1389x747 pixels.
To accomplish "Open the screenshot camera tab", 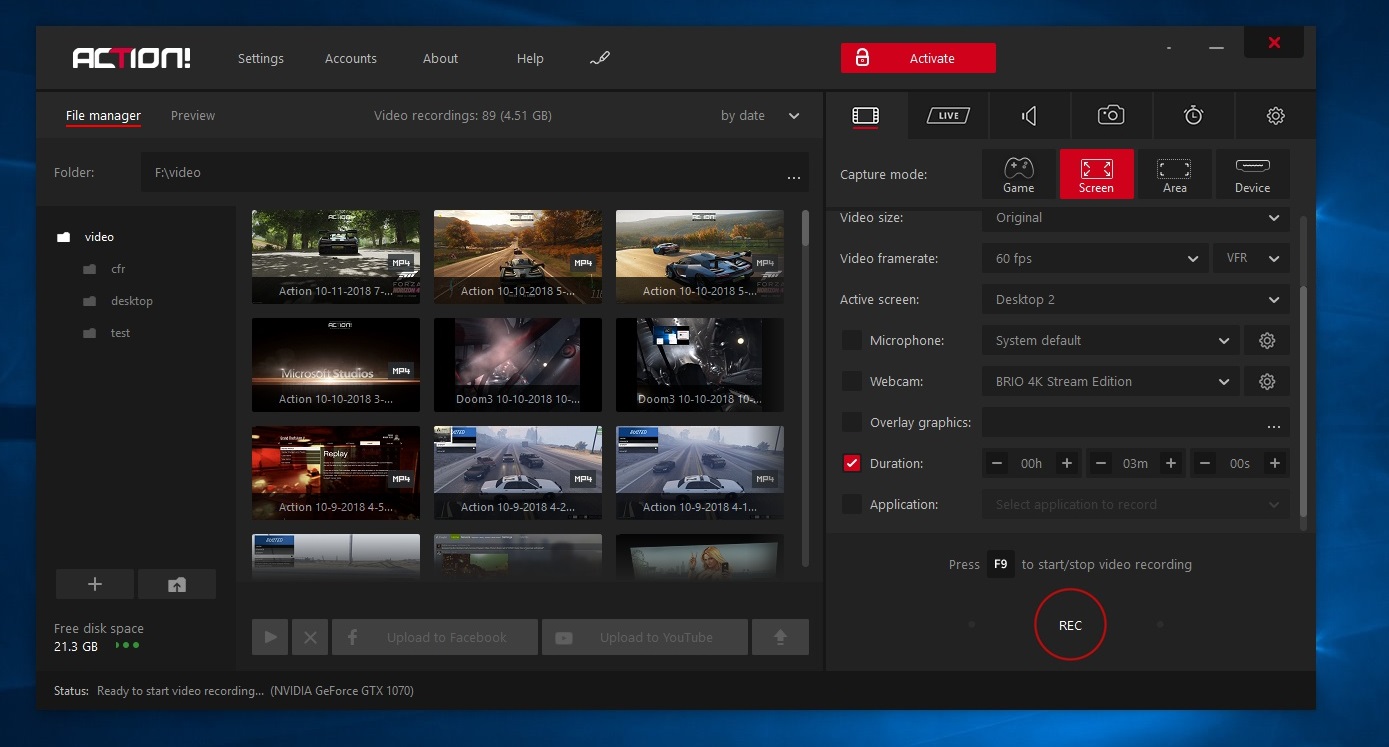I will tap(1111, 116).
